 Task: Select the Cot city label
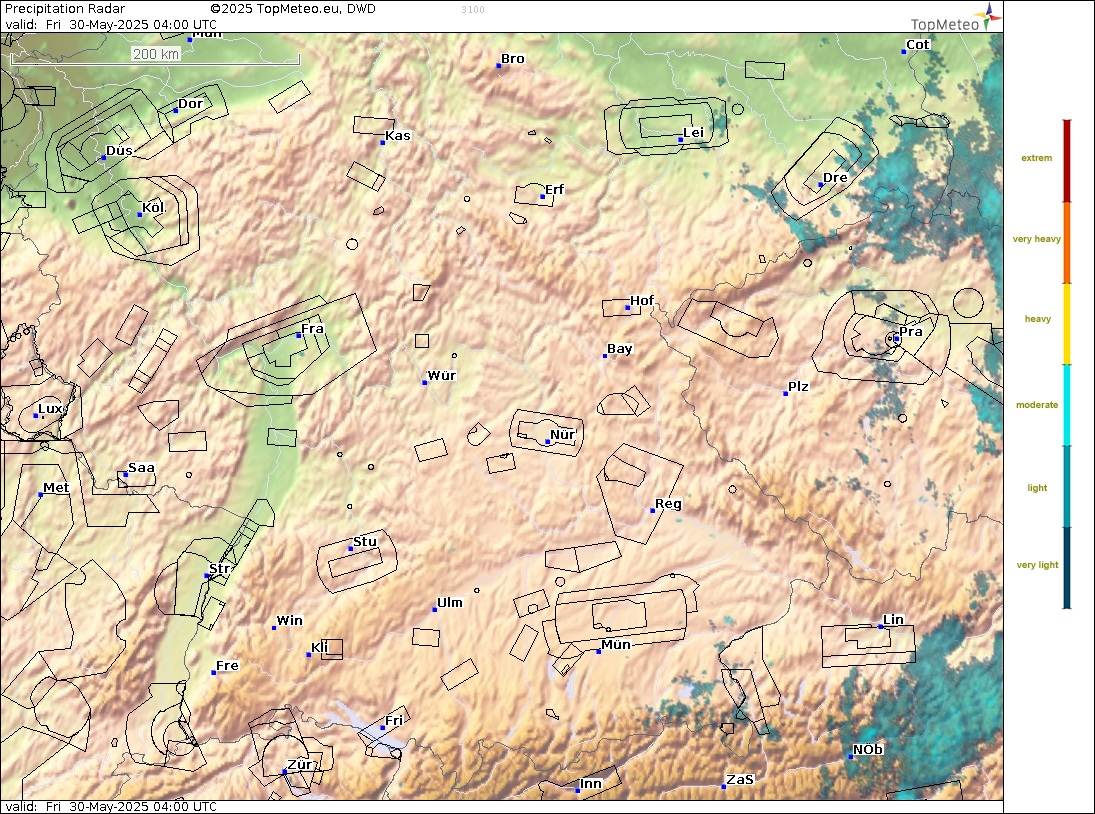click(918, 45)
